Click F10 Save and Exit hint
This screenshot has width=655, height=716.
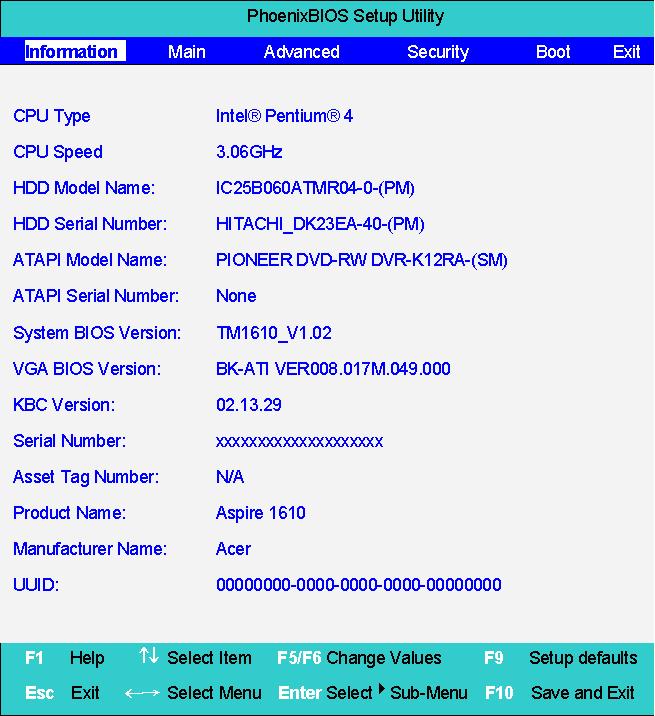point(560,693)
